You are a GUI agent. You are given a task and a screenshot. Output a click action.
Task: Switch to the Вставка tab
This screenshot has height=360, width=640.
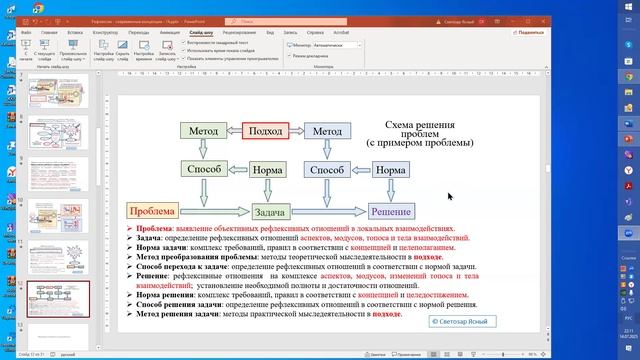pos(75,33)
